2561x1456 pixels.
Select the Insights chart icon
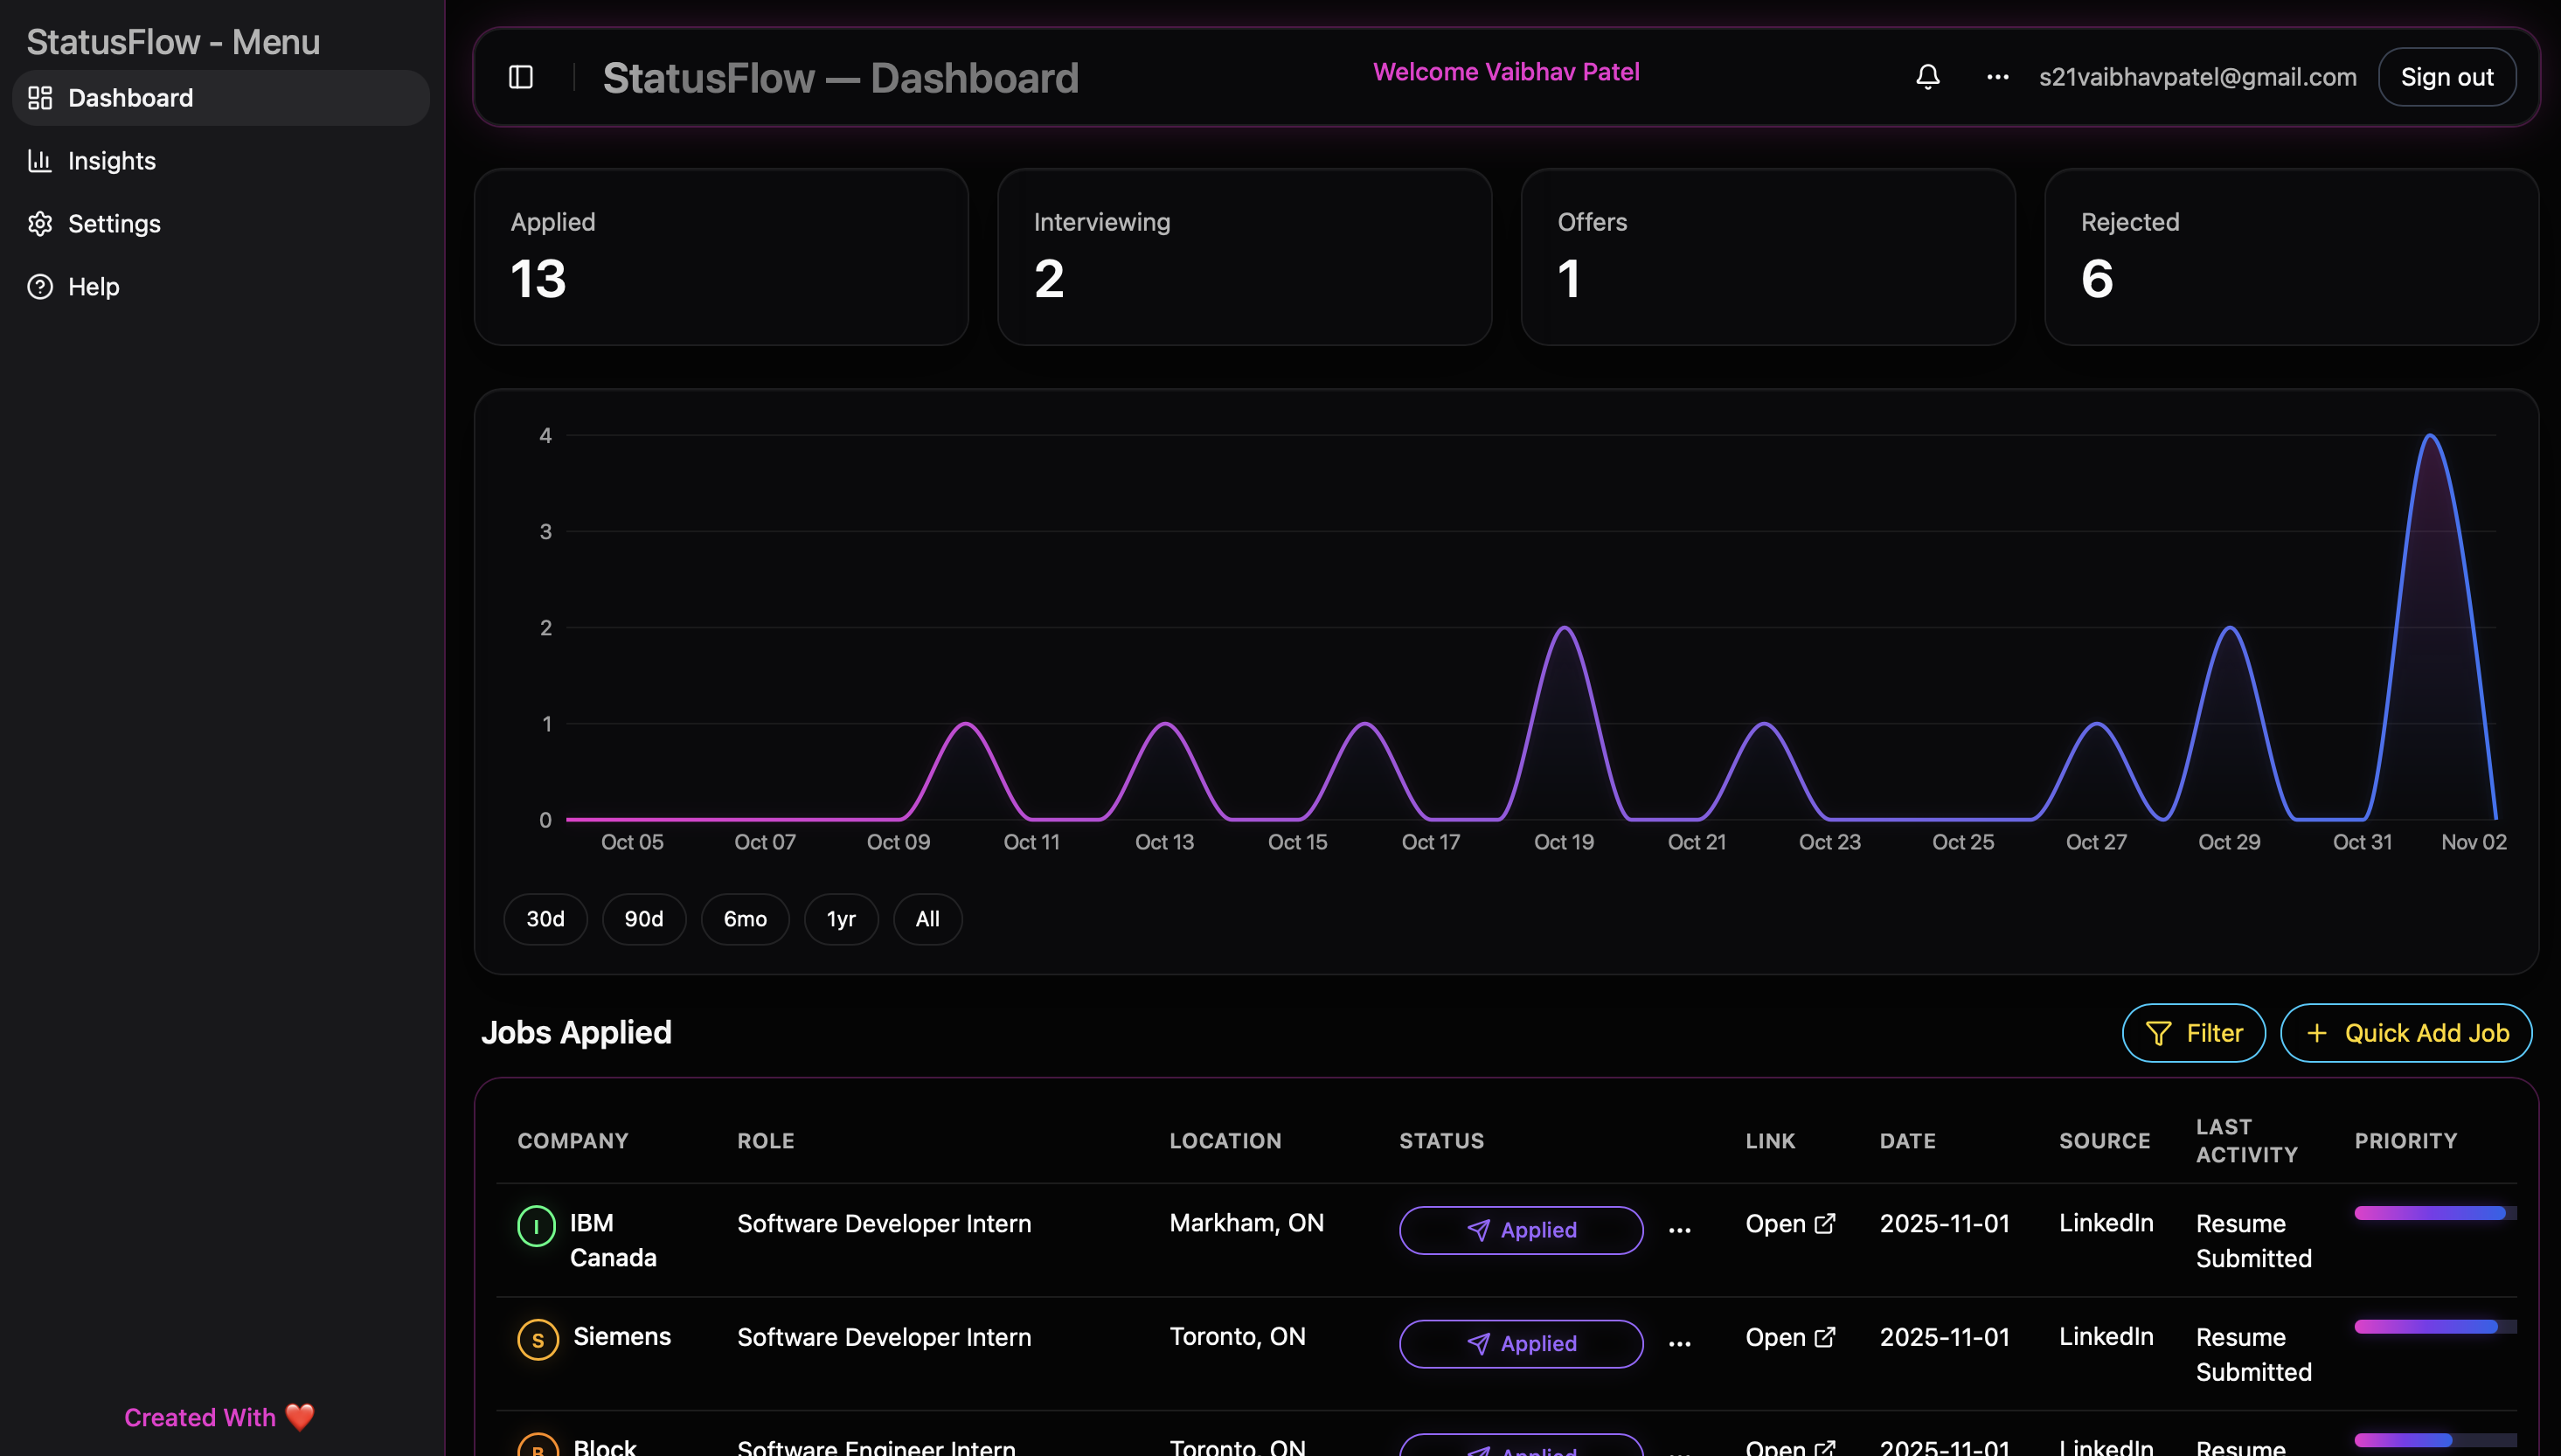pos(40,160)
